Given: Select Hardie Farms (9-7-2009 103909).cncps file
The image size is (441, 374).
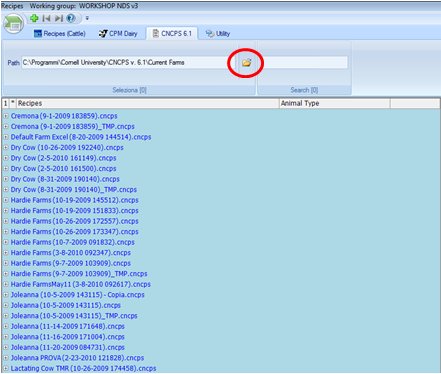Looking at the screenshot, I should click(71, 263).
